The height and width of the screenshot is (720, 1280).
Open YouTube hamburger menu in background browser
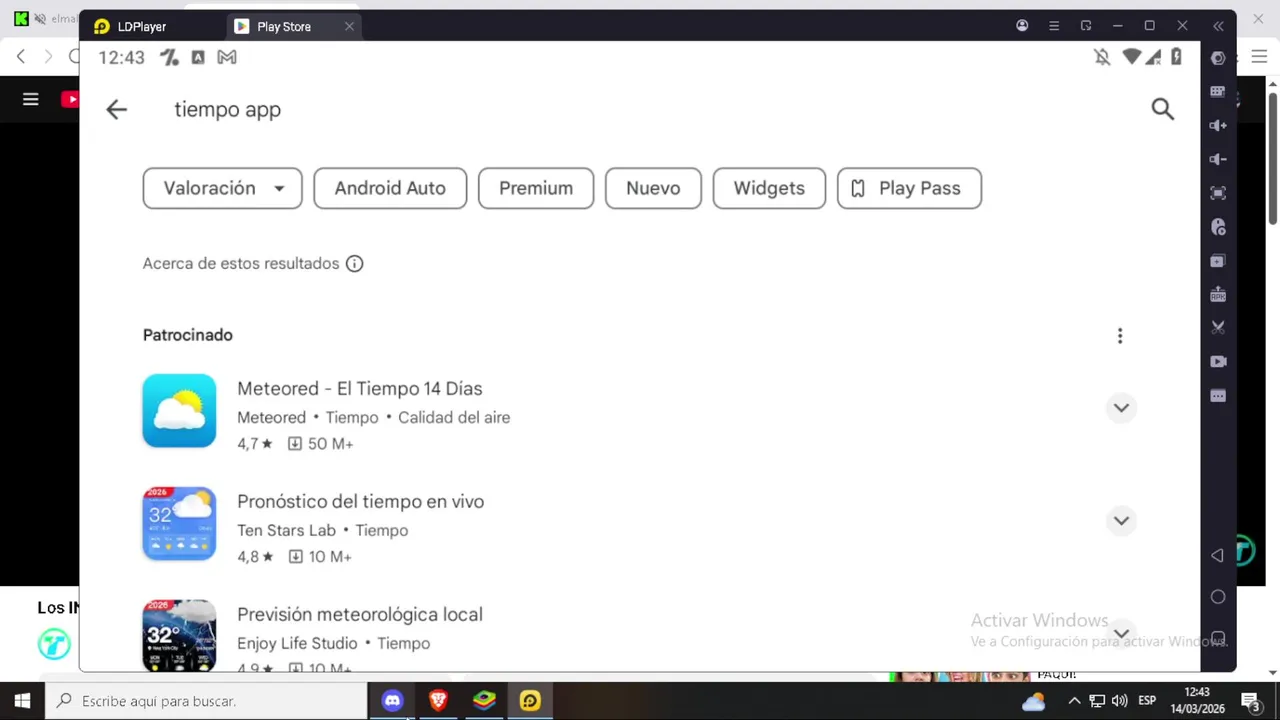31,99
